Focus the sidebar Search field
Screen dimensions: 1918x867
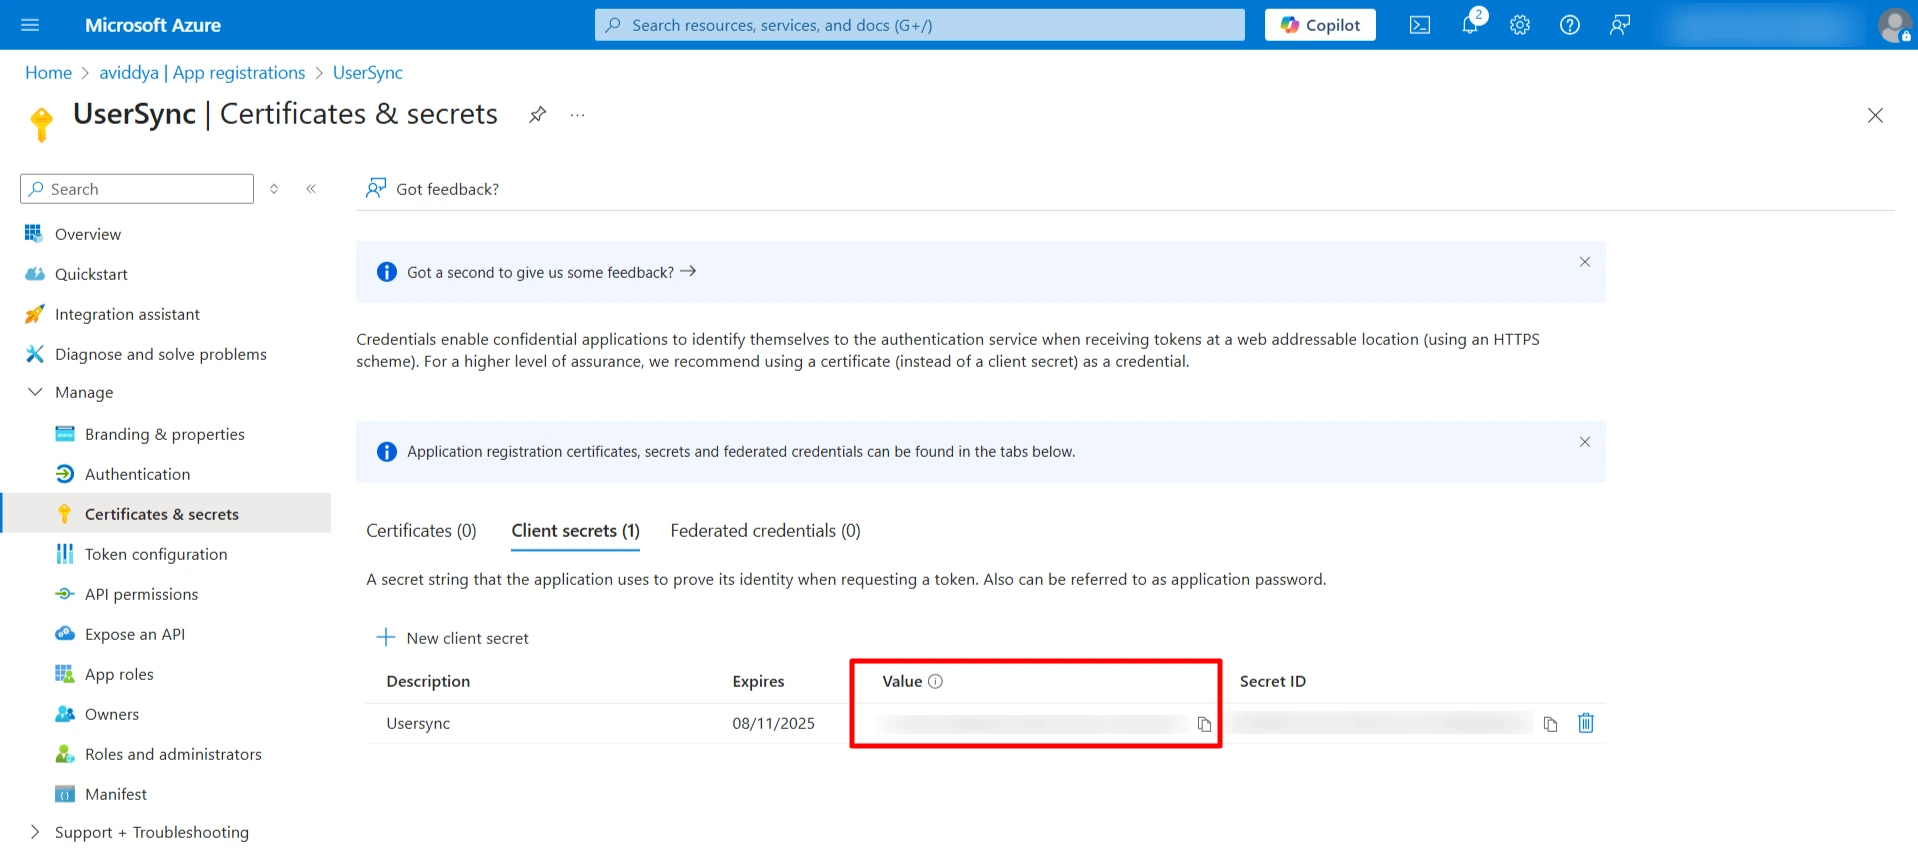click(x=137, y=189)
